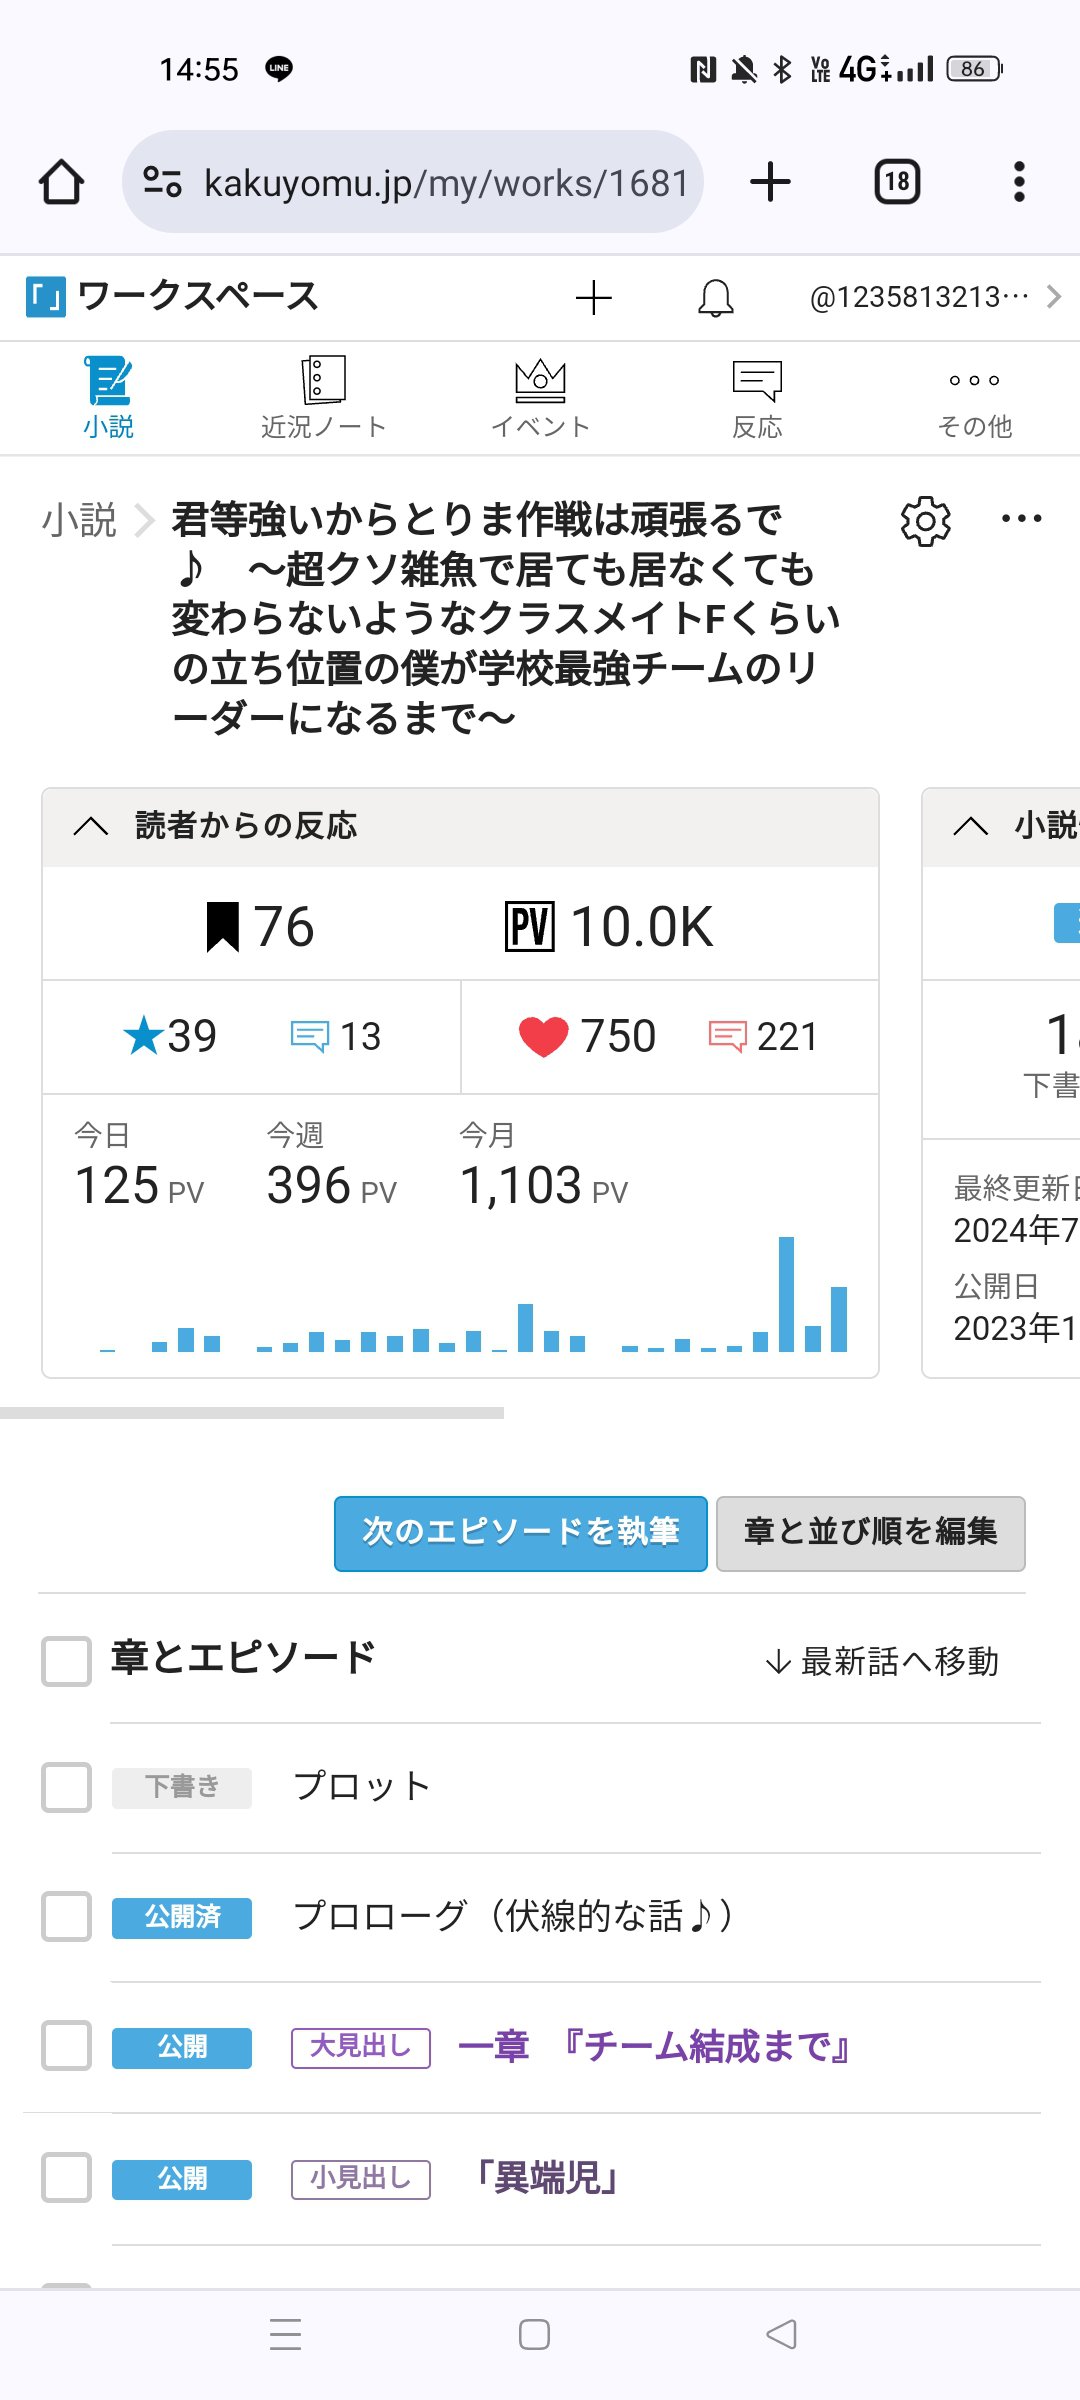Image resolution: width=1080 pixels, height=2400 pixels.
Task: Open the tab switcher showing 18 tabs
Action: click(897, 182)
